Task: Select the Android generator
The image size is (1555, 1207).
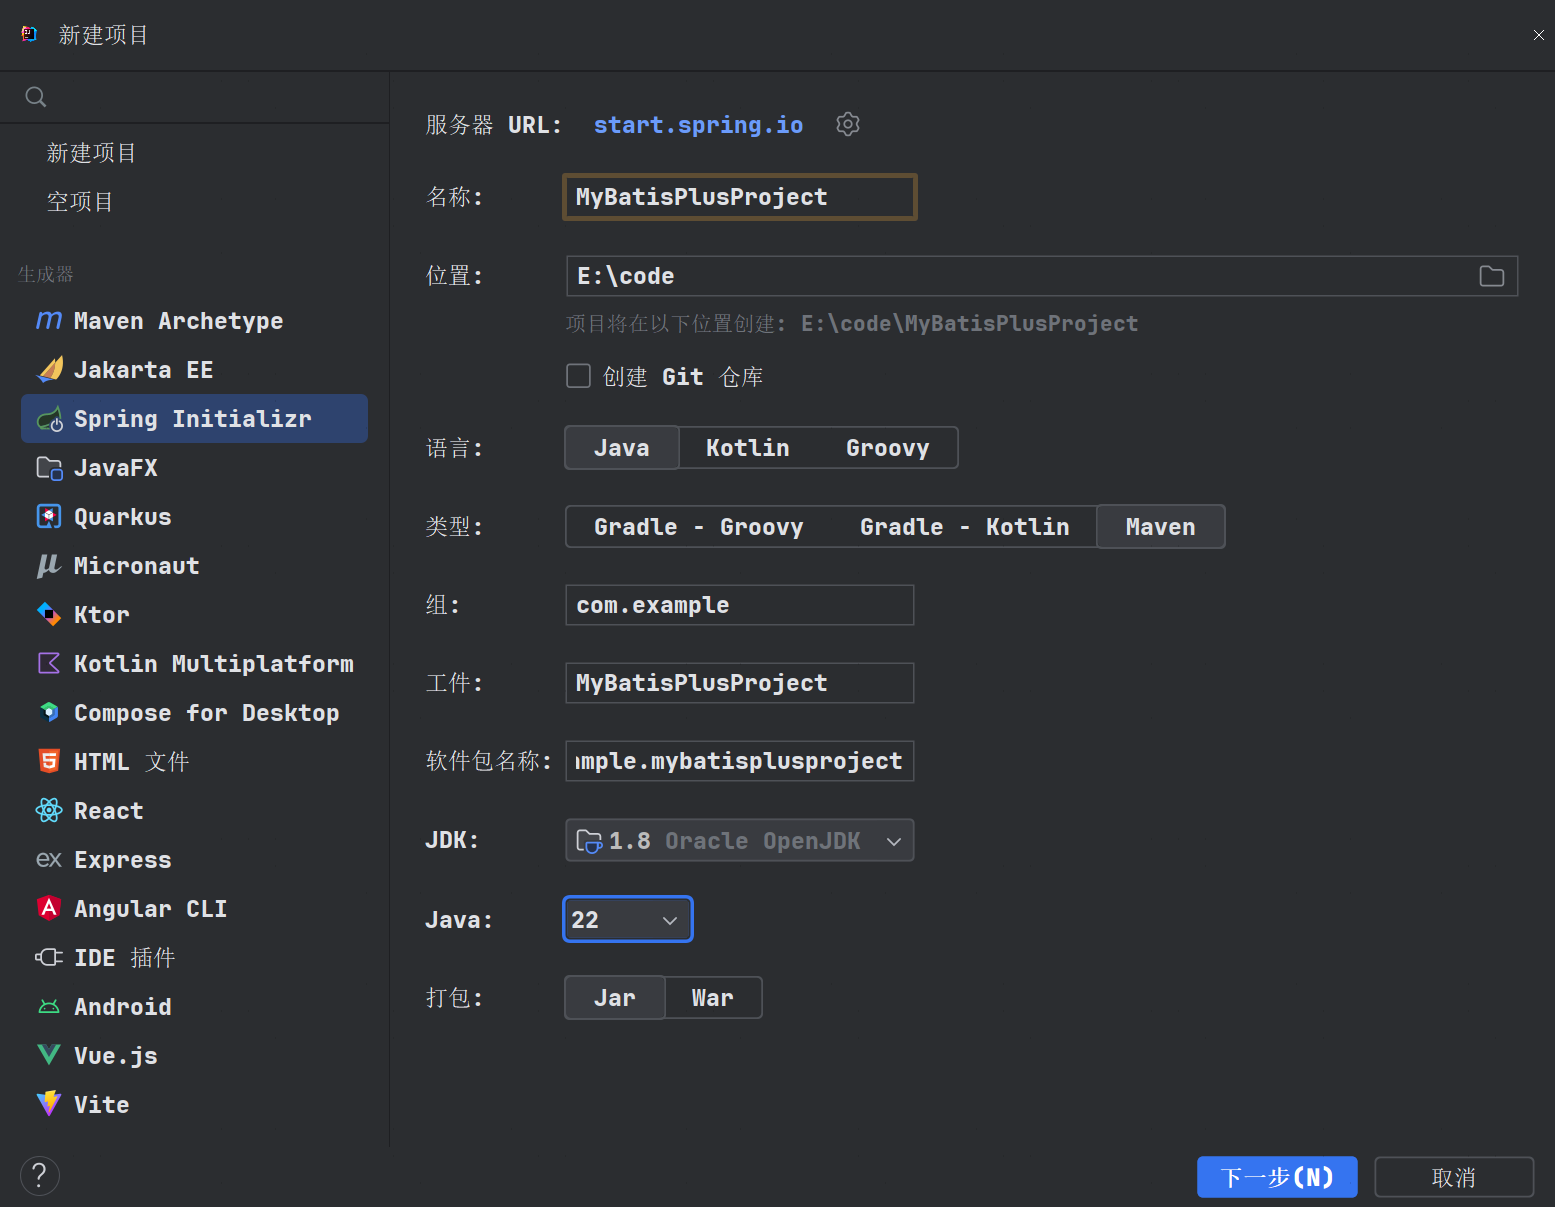Action: click(x=195, y=1007)
